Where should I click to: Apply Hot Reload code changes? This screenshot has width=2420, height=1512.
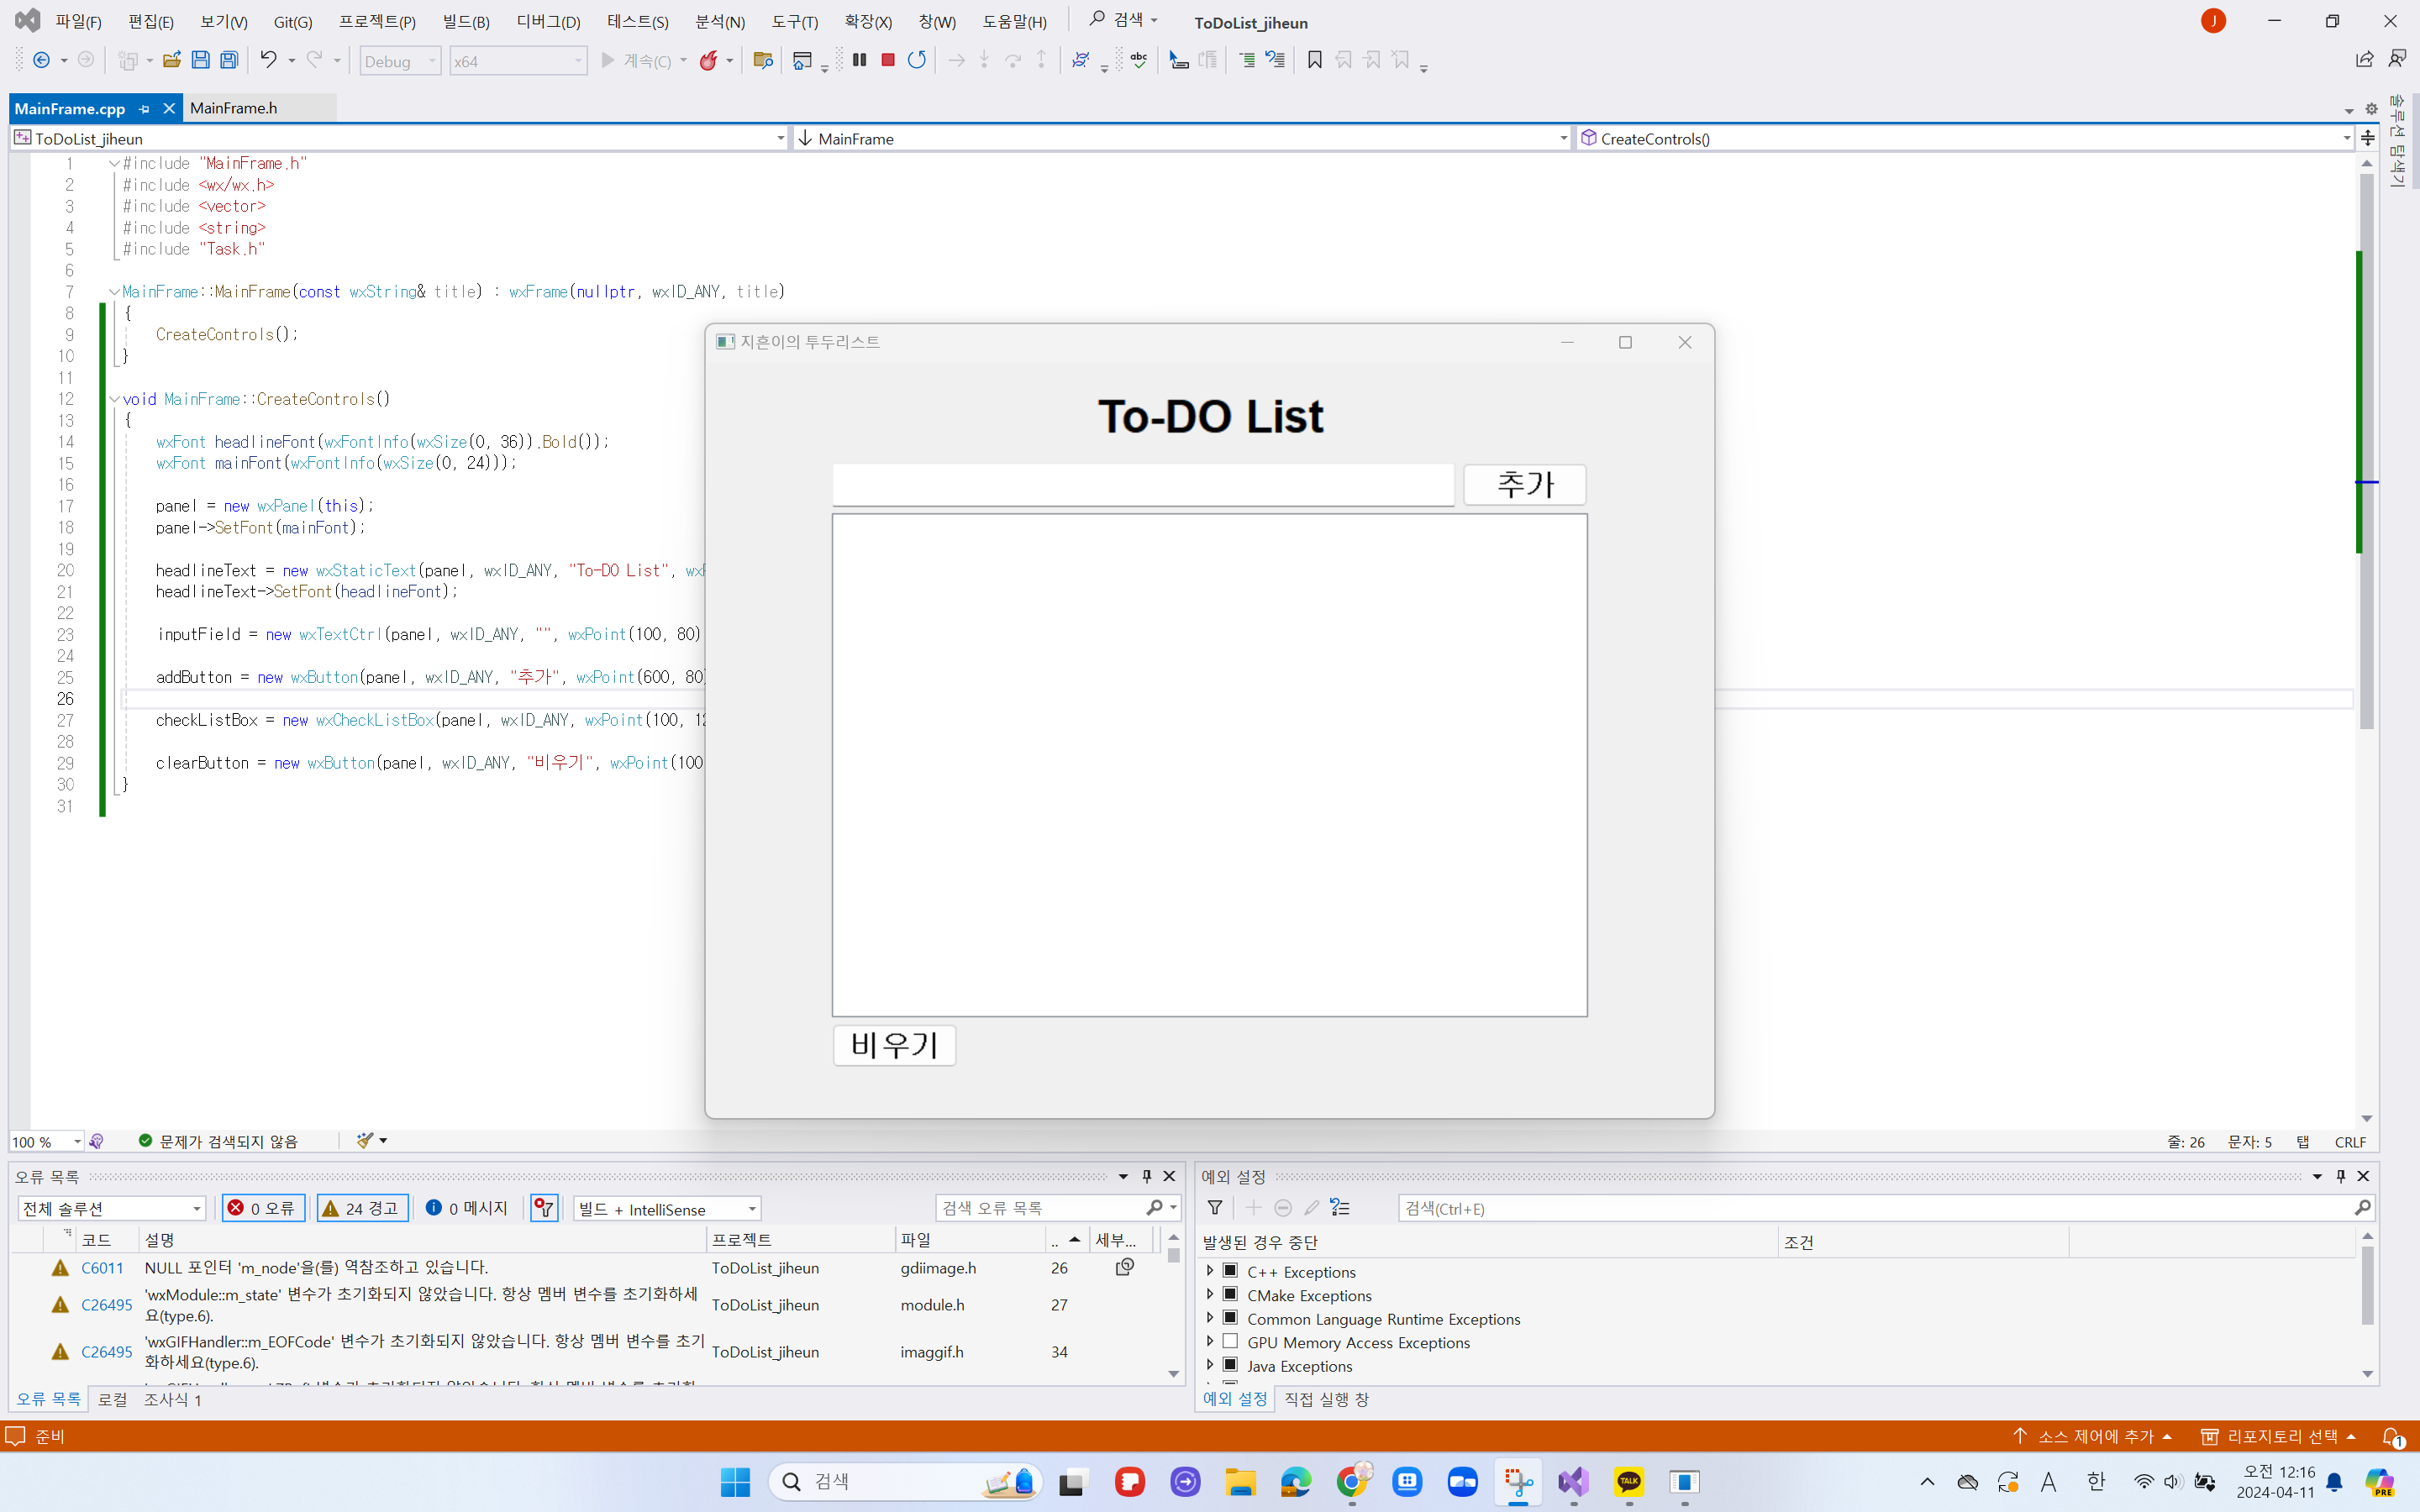click(710, 60)
